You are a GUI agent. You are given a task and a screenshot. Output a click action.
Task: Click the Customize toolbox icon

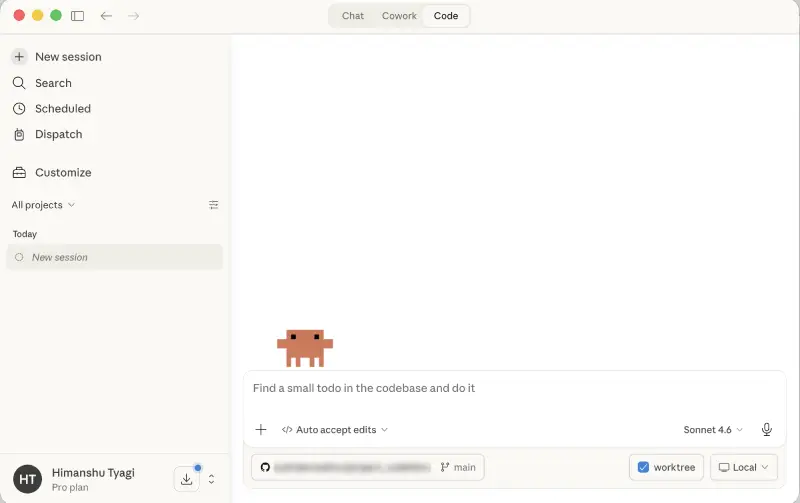tap(19, 172)
